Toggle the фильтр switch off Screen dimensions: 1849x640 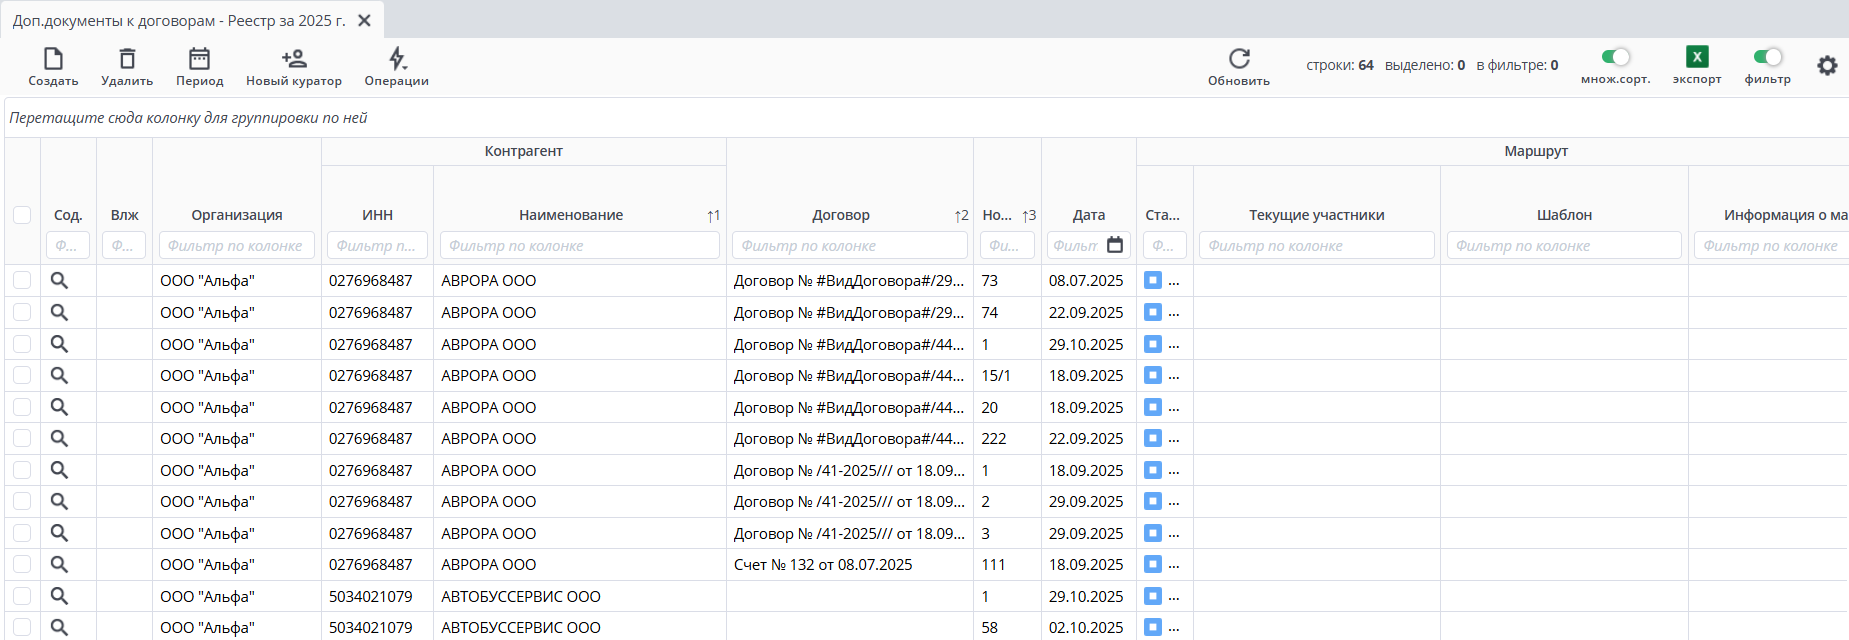pos(1767,57)
